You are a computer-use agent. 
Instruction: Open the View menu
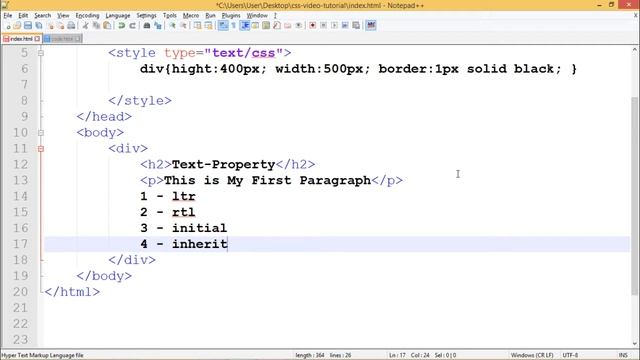click(63, 16)
